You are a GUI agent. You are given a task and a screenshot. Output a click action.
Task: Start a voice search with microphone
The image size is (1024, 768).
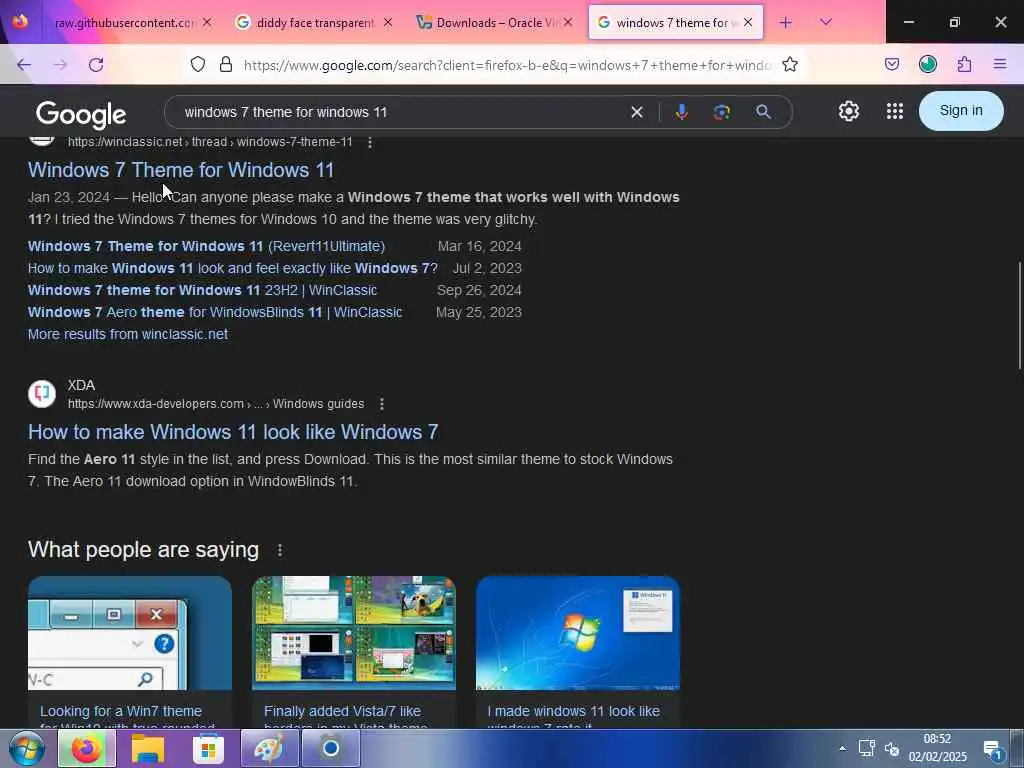click(x=682, y=112)
